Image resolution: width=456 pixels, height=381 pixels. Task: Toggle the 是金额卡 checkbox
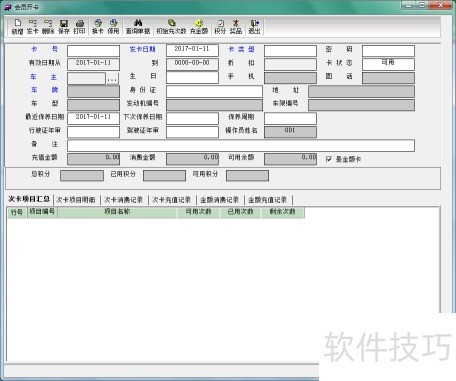(329, 159)
